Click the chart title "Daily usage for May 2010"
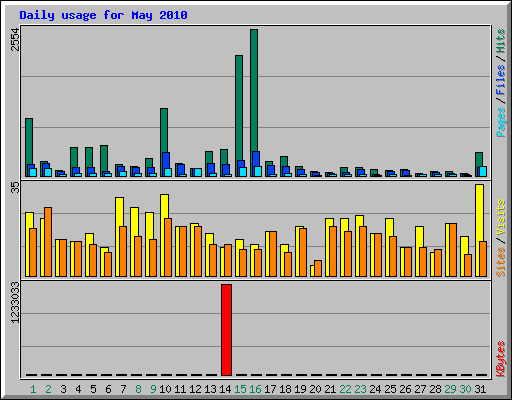The width and height of the screenshot is (512, 400). click(103, 15)
